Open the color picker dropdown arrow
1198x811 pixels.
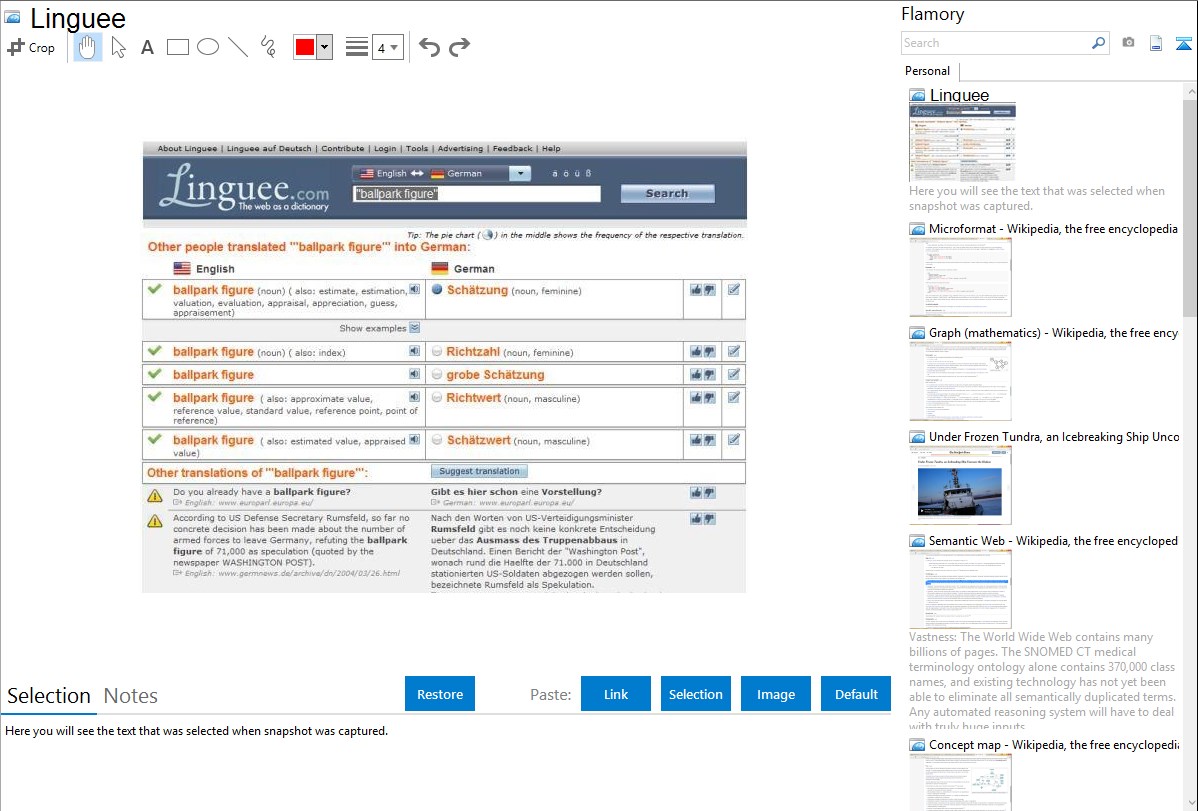tap(325, 47)
